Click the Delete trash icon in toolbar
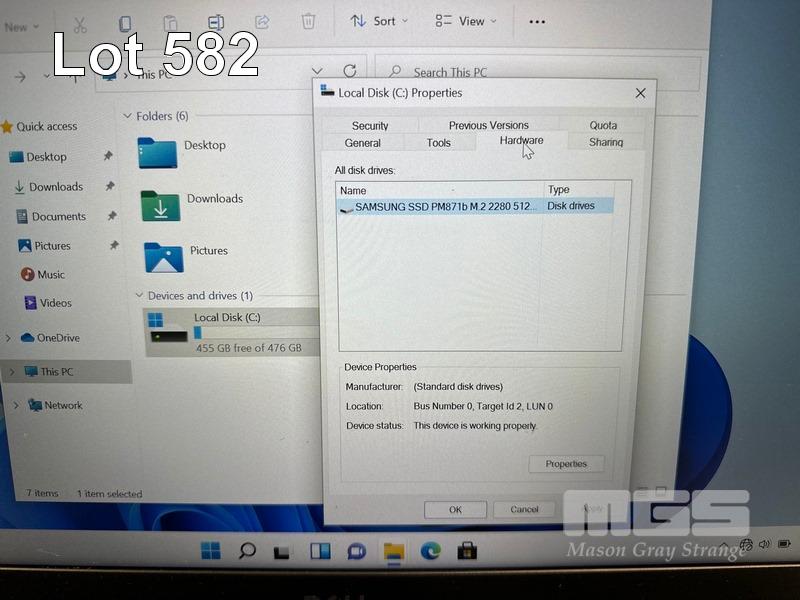This screenshot has height=600, width=800. point(309,21)
